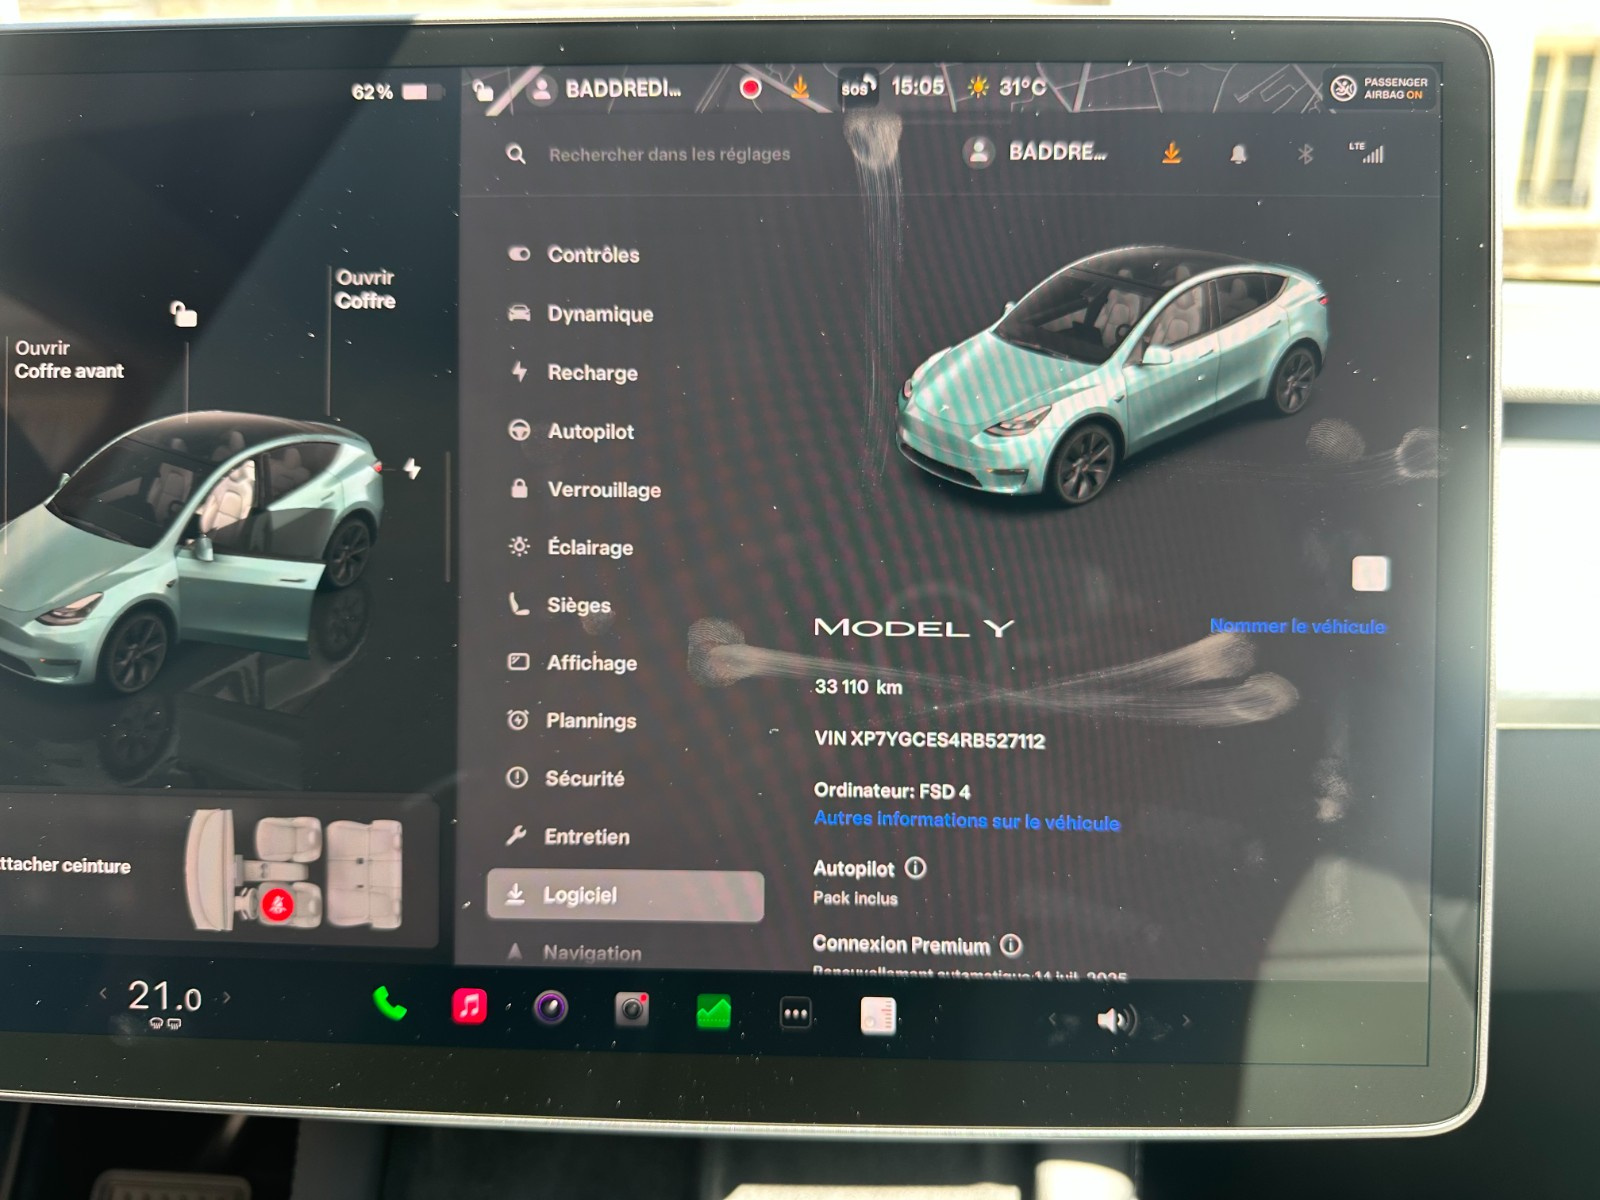Screen dimensions: 1600x1200
Task: Select the Logiciel menu item
Action: point(625,895)
